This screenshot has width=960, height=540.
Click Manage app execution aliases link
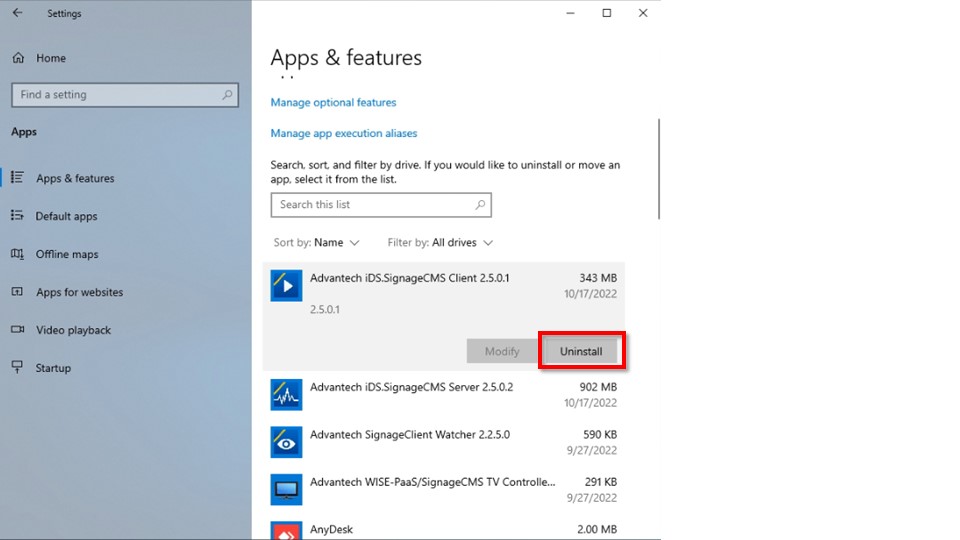(x=344, y=133)
